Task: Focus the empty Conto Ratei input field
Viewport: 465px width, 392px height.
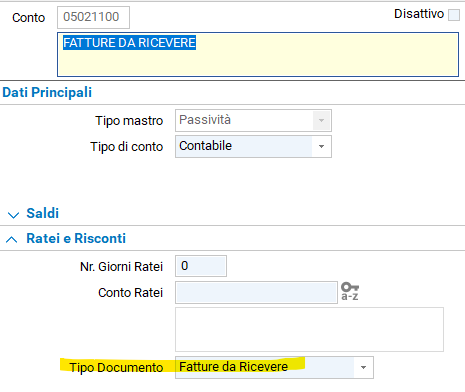Action: pyautogui.click(x=256, y=292)
